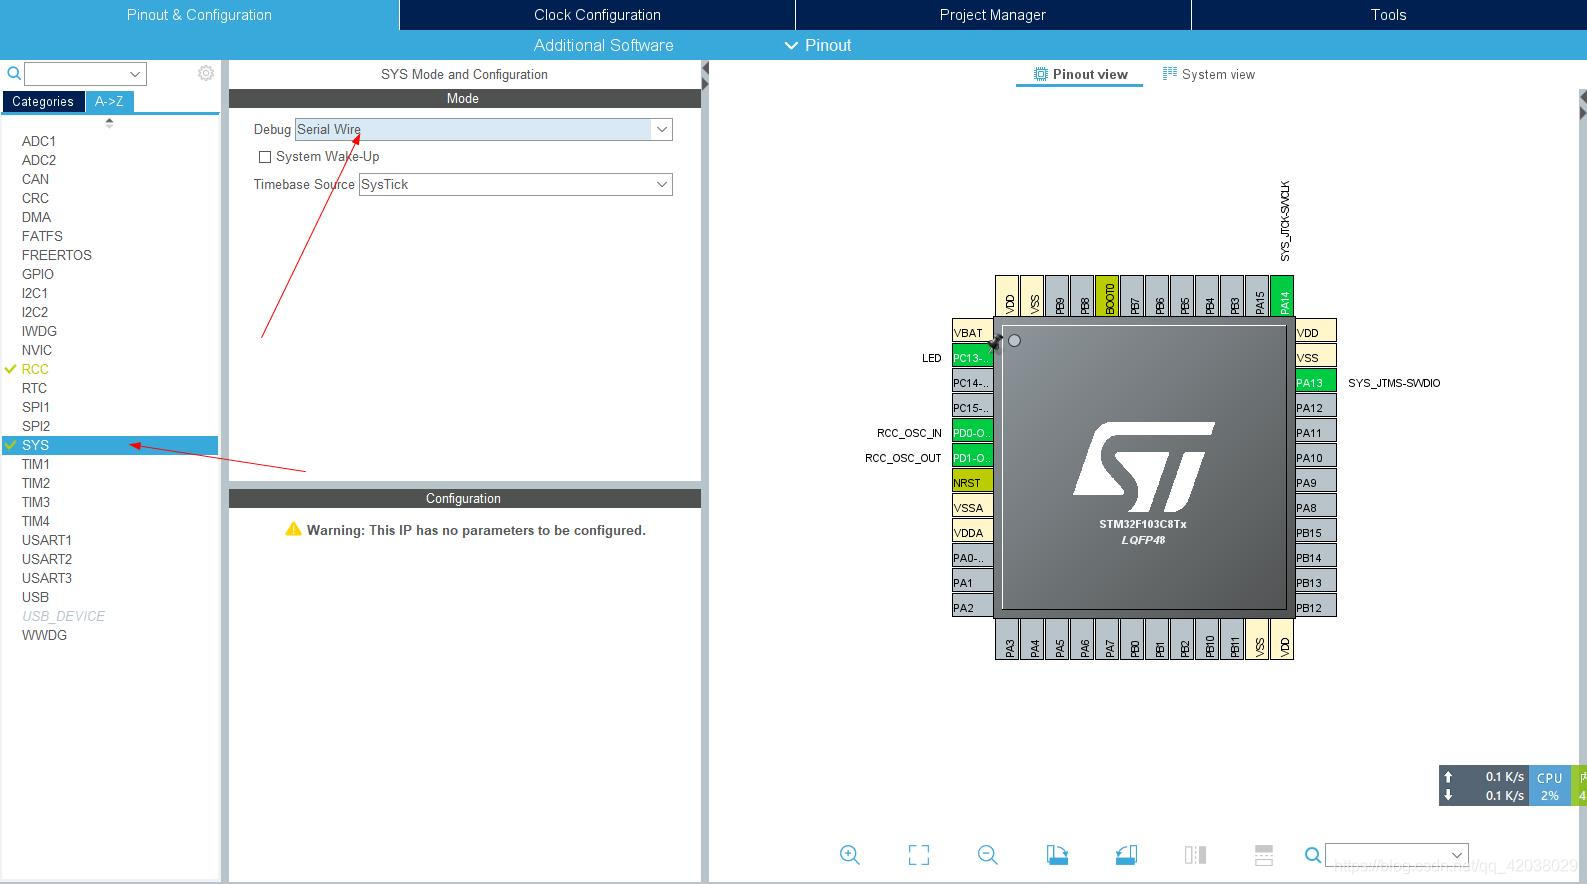
Task: Rotate the chip counter-clockwise
Action: (x=1126, y=855)
